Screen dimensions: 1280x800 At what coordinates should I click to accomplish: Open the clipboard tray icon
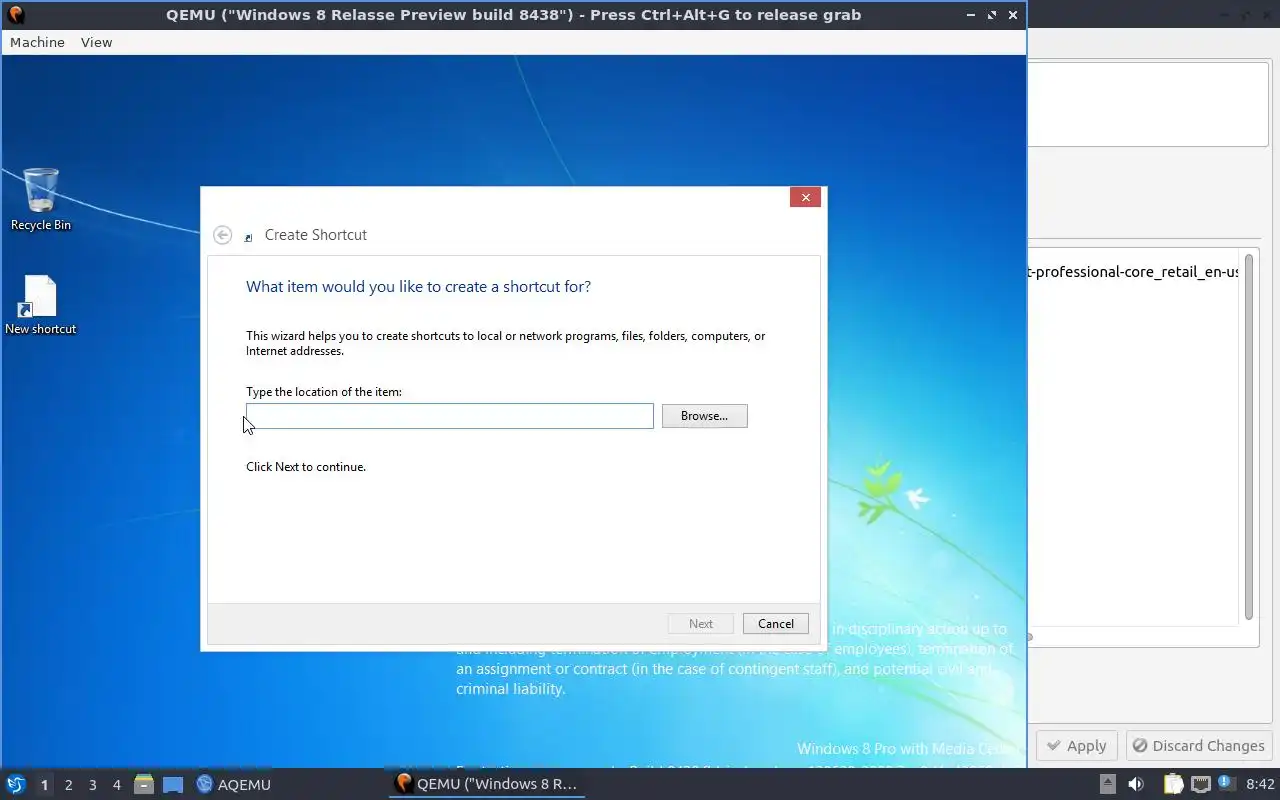click(x=1172, y=784)
